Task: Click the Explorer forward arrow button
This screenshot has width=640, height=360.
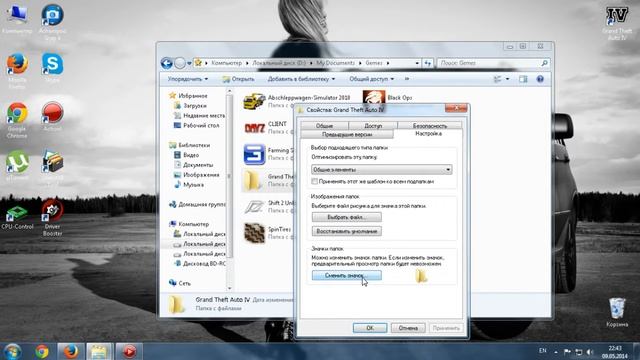Action: click(180, 63)
